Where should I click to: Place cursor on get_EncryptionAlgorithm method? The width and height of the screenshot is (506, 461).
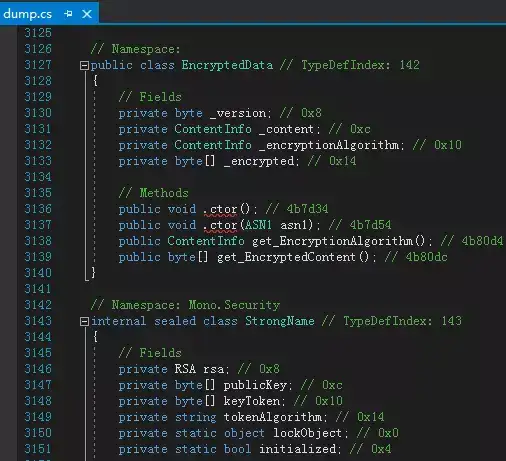[332, 241]
